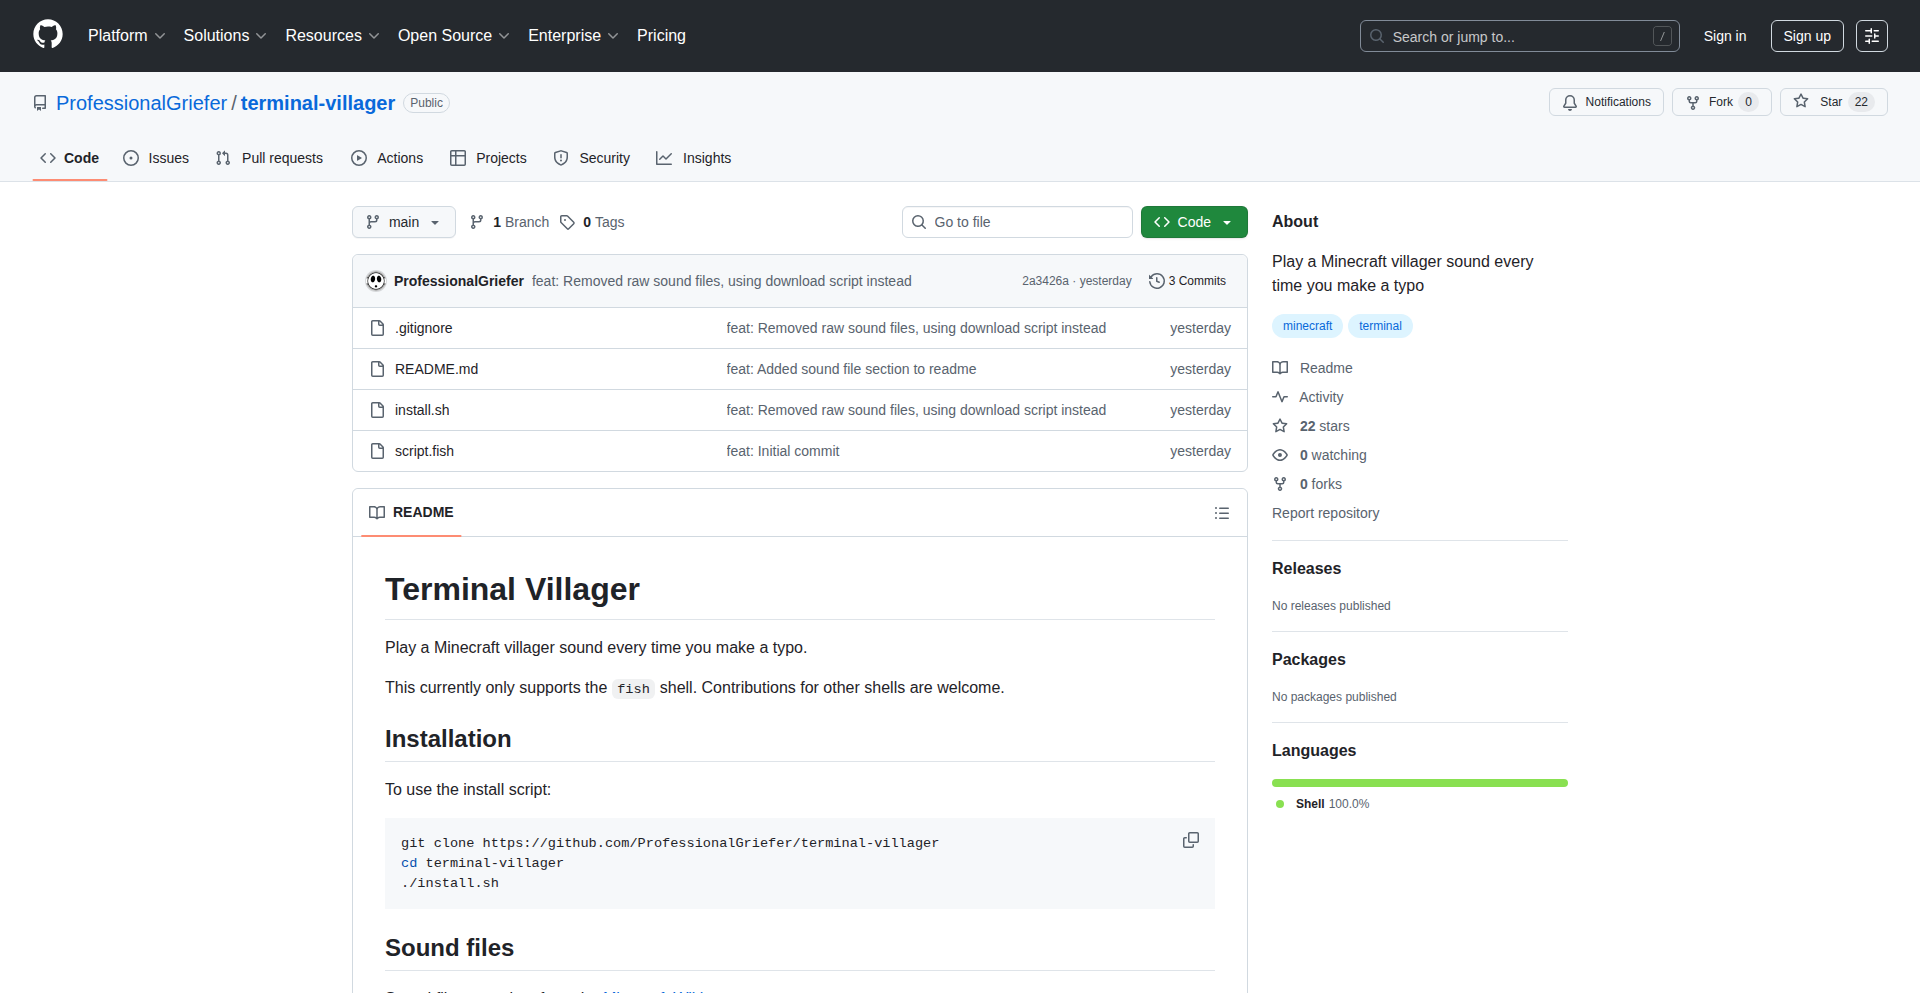View the 3 Commits history
Viewport: 1920px width, 993px height.
pyautogui.click(x=1187, y=281)
